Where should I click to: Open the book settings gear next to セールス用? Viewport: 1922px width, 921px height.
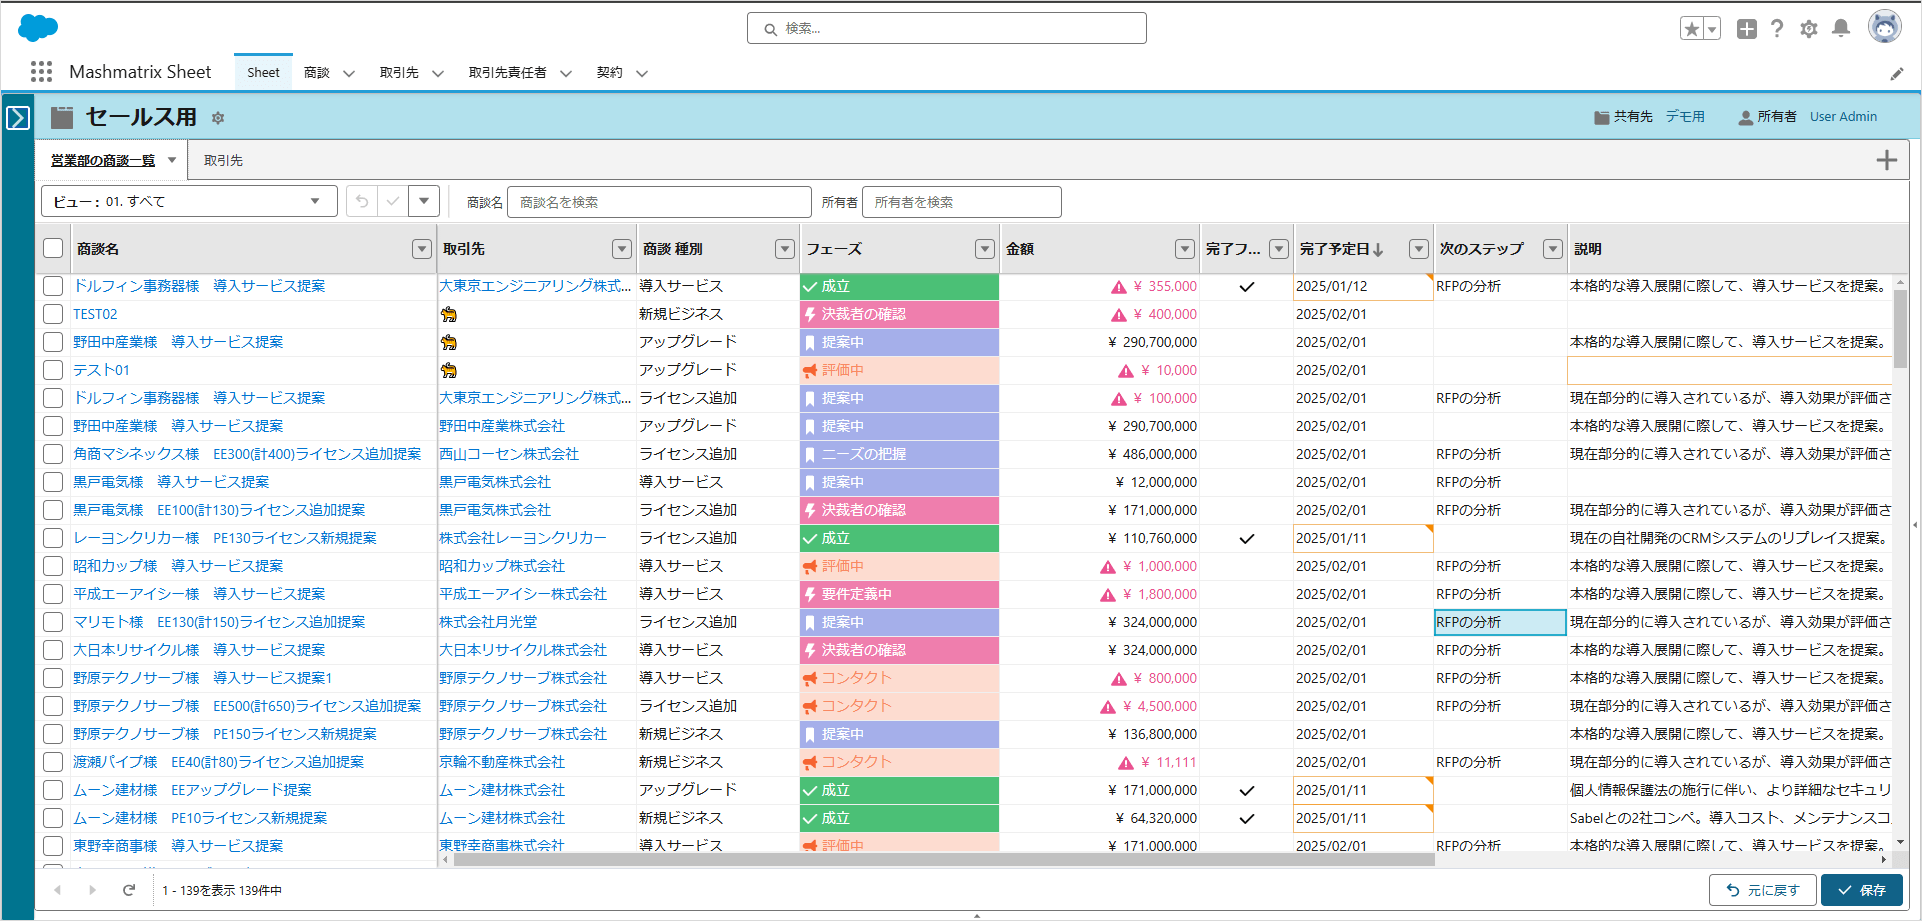(218, 118)
